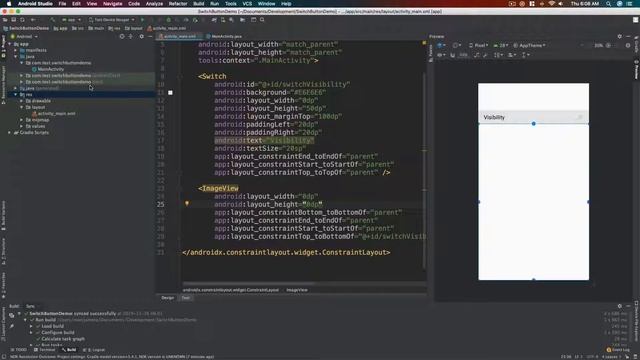Image resolution: width=640 pixels, height=360 pixels.
Task: Expand the Configure build step
Action: click(x=31, y=332)
